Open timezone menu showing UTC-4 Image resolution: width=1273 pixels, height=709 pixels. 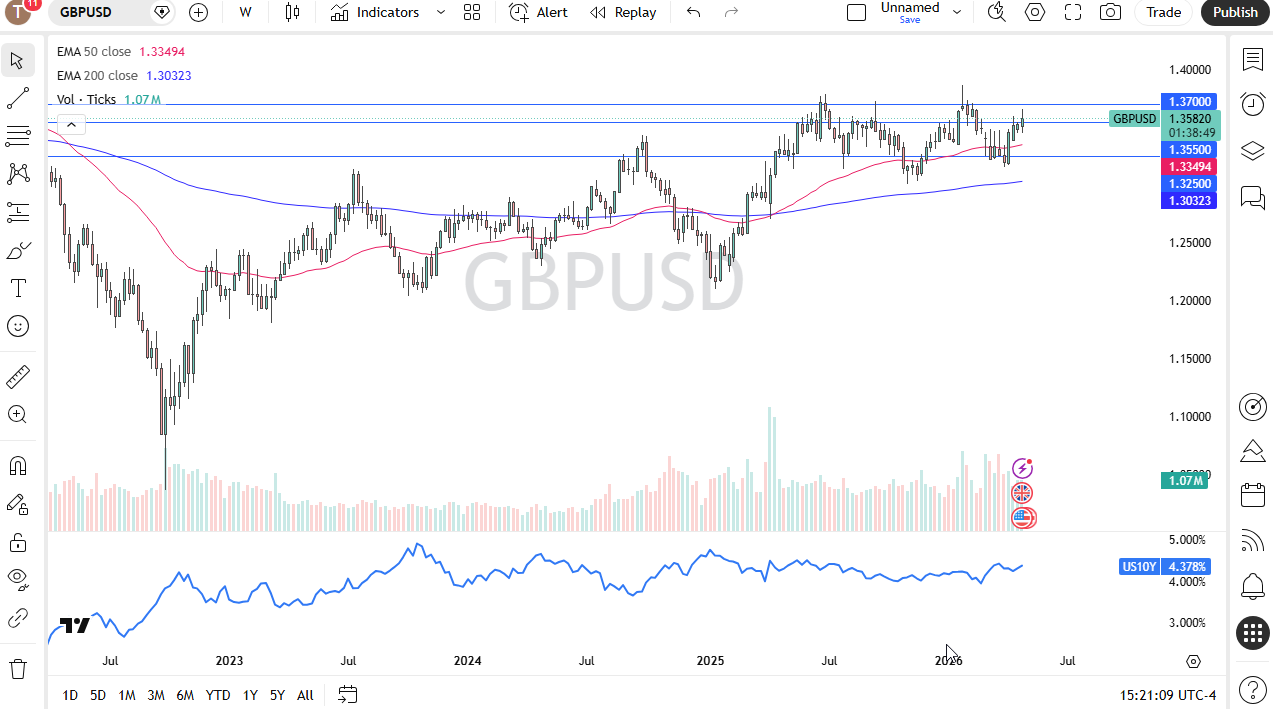[1169, 695]
